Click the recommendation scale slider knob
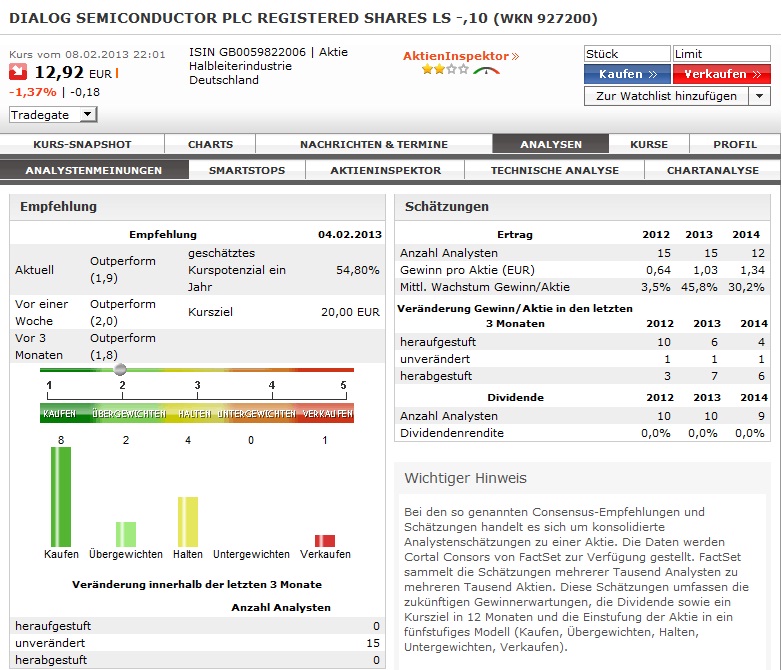The width and height of the screenshot is (782, 670). click(x=120, y=369)
